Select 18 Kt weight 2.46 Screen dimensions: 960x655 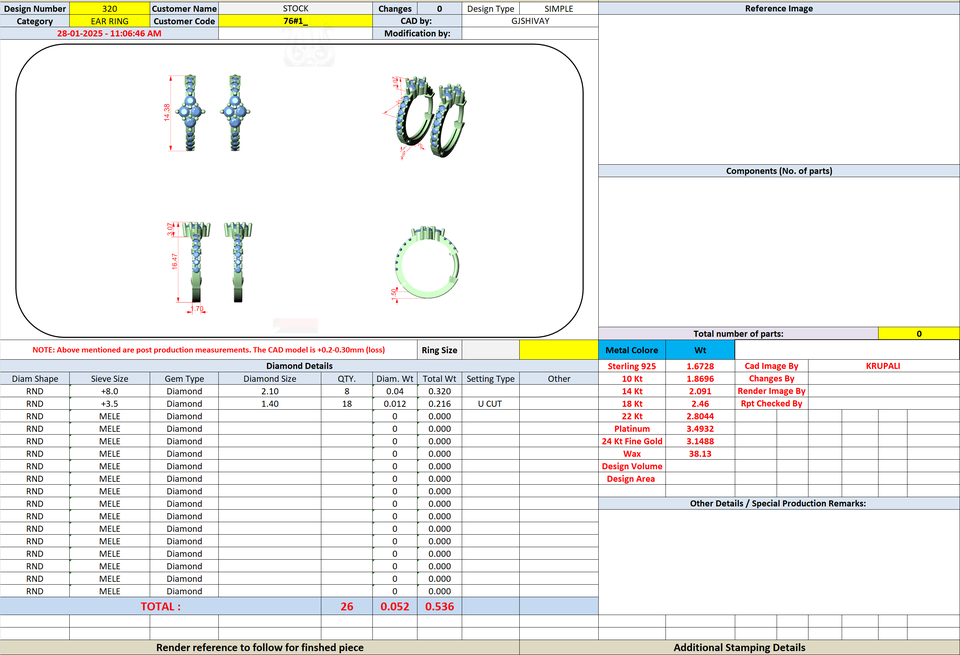[x=700, y=404]
